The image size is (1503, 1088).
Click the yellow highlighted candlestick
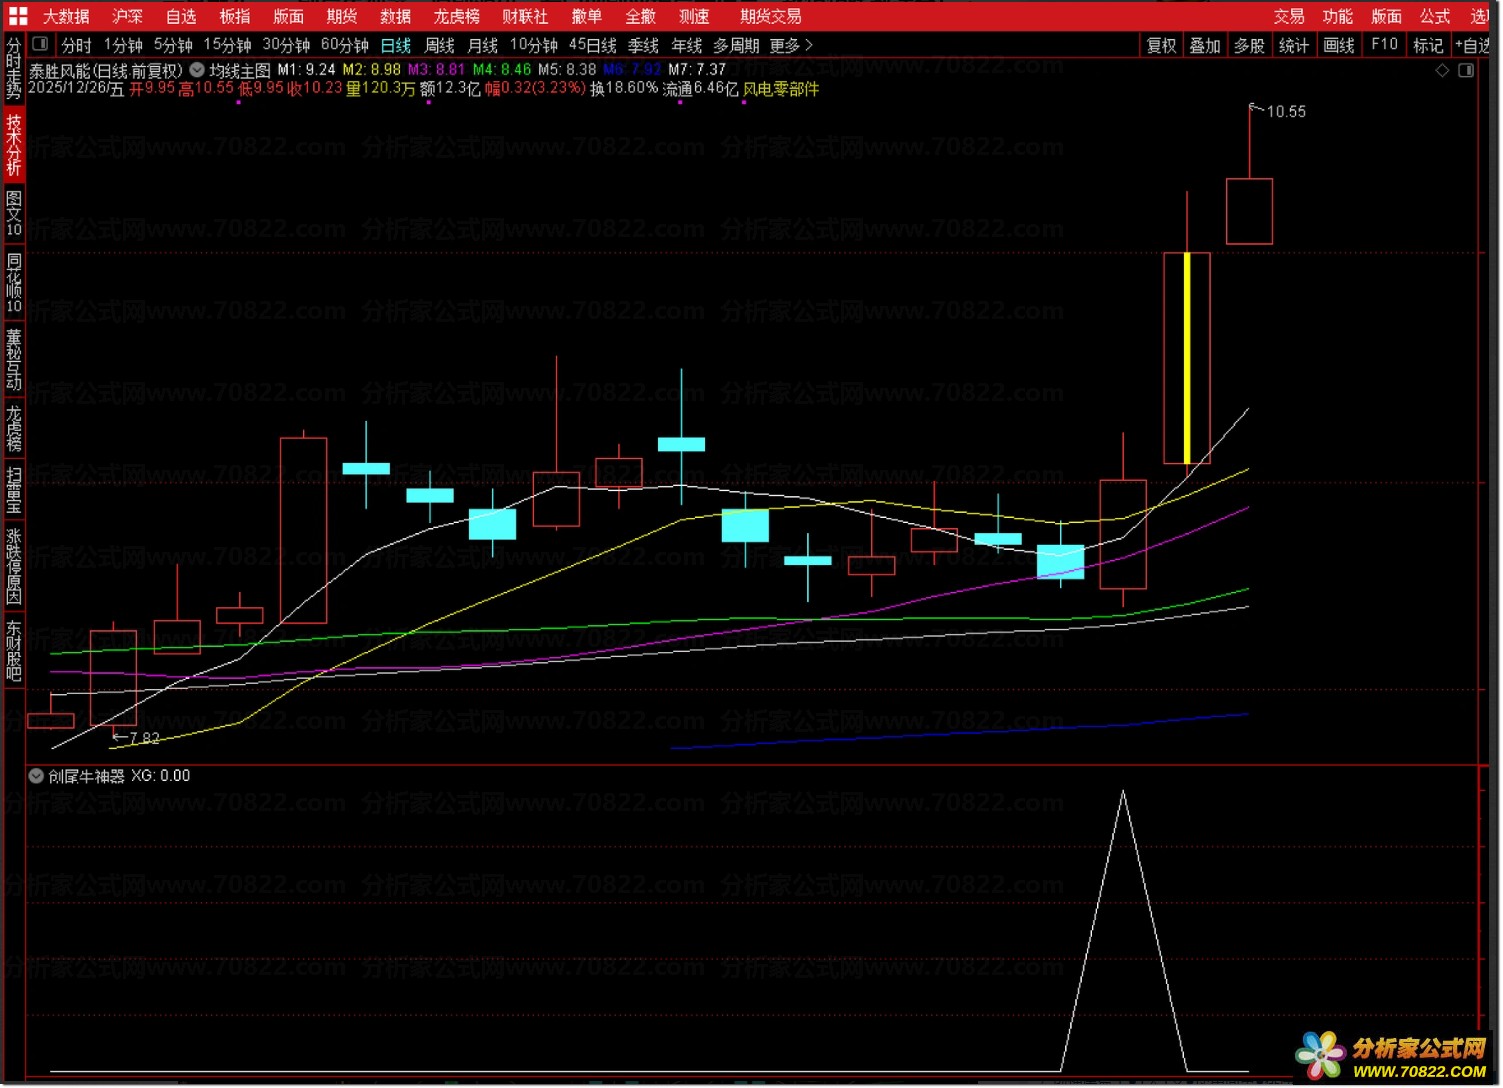point(1187,358)
